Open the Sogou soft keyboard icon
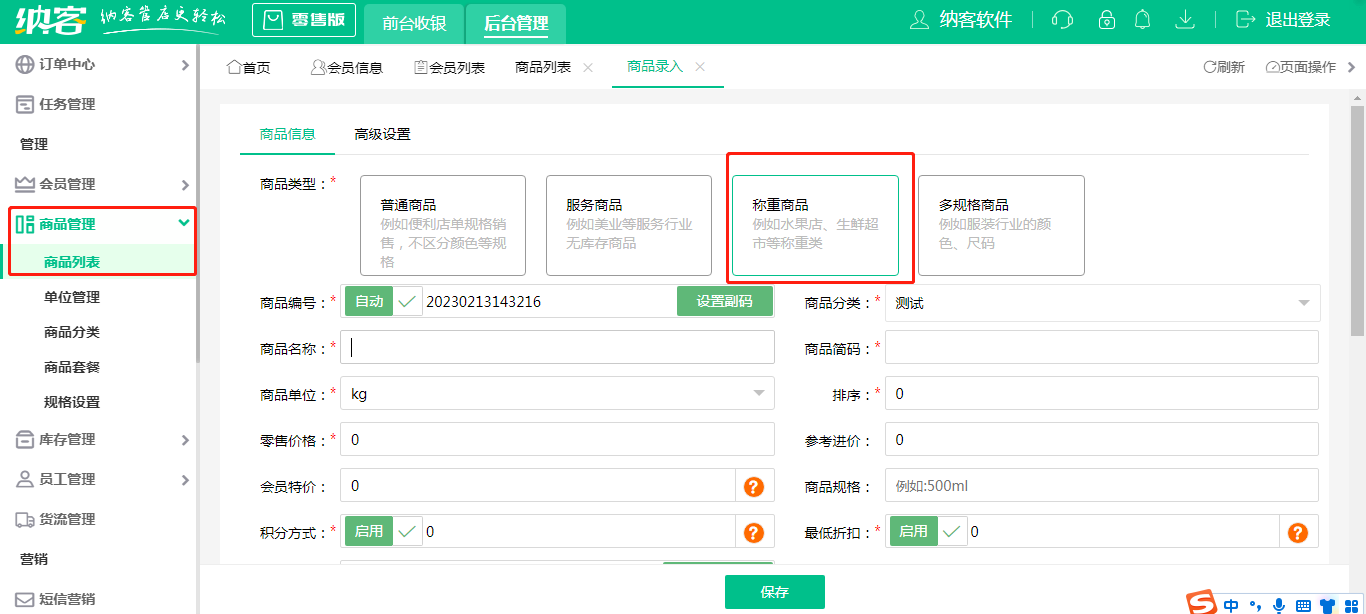The width and height of the screenshot is (1366, 614). coord(1303,605)
